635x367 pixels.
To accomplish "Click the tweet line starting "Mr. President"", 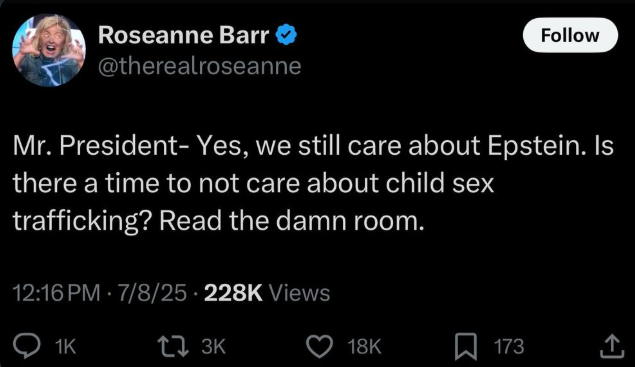I will pos(313,145).
